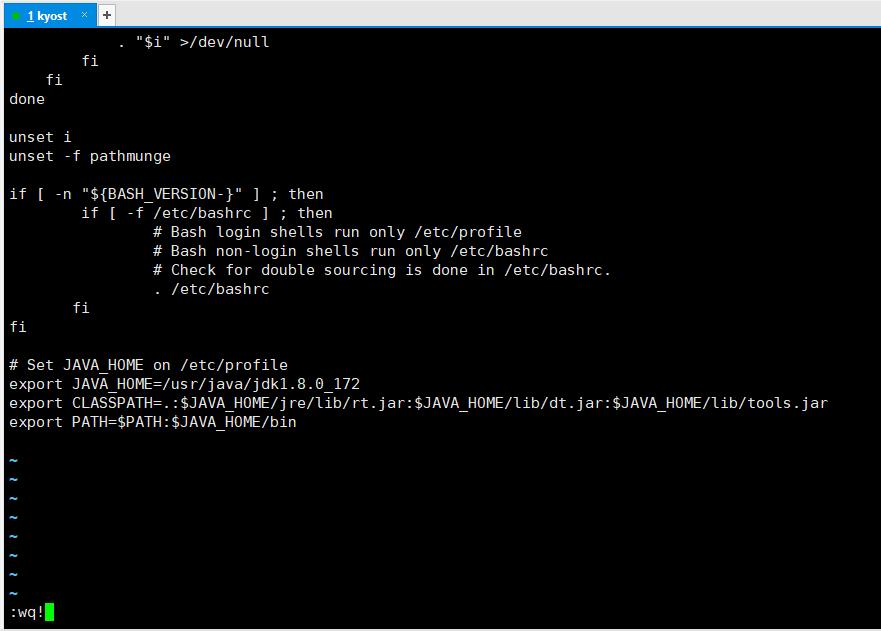The image size is (881, 631).
Task: Click the 'export PATH=$PATH:$JAVA_HOME/bin' line
Action: [x=153, y=423]
